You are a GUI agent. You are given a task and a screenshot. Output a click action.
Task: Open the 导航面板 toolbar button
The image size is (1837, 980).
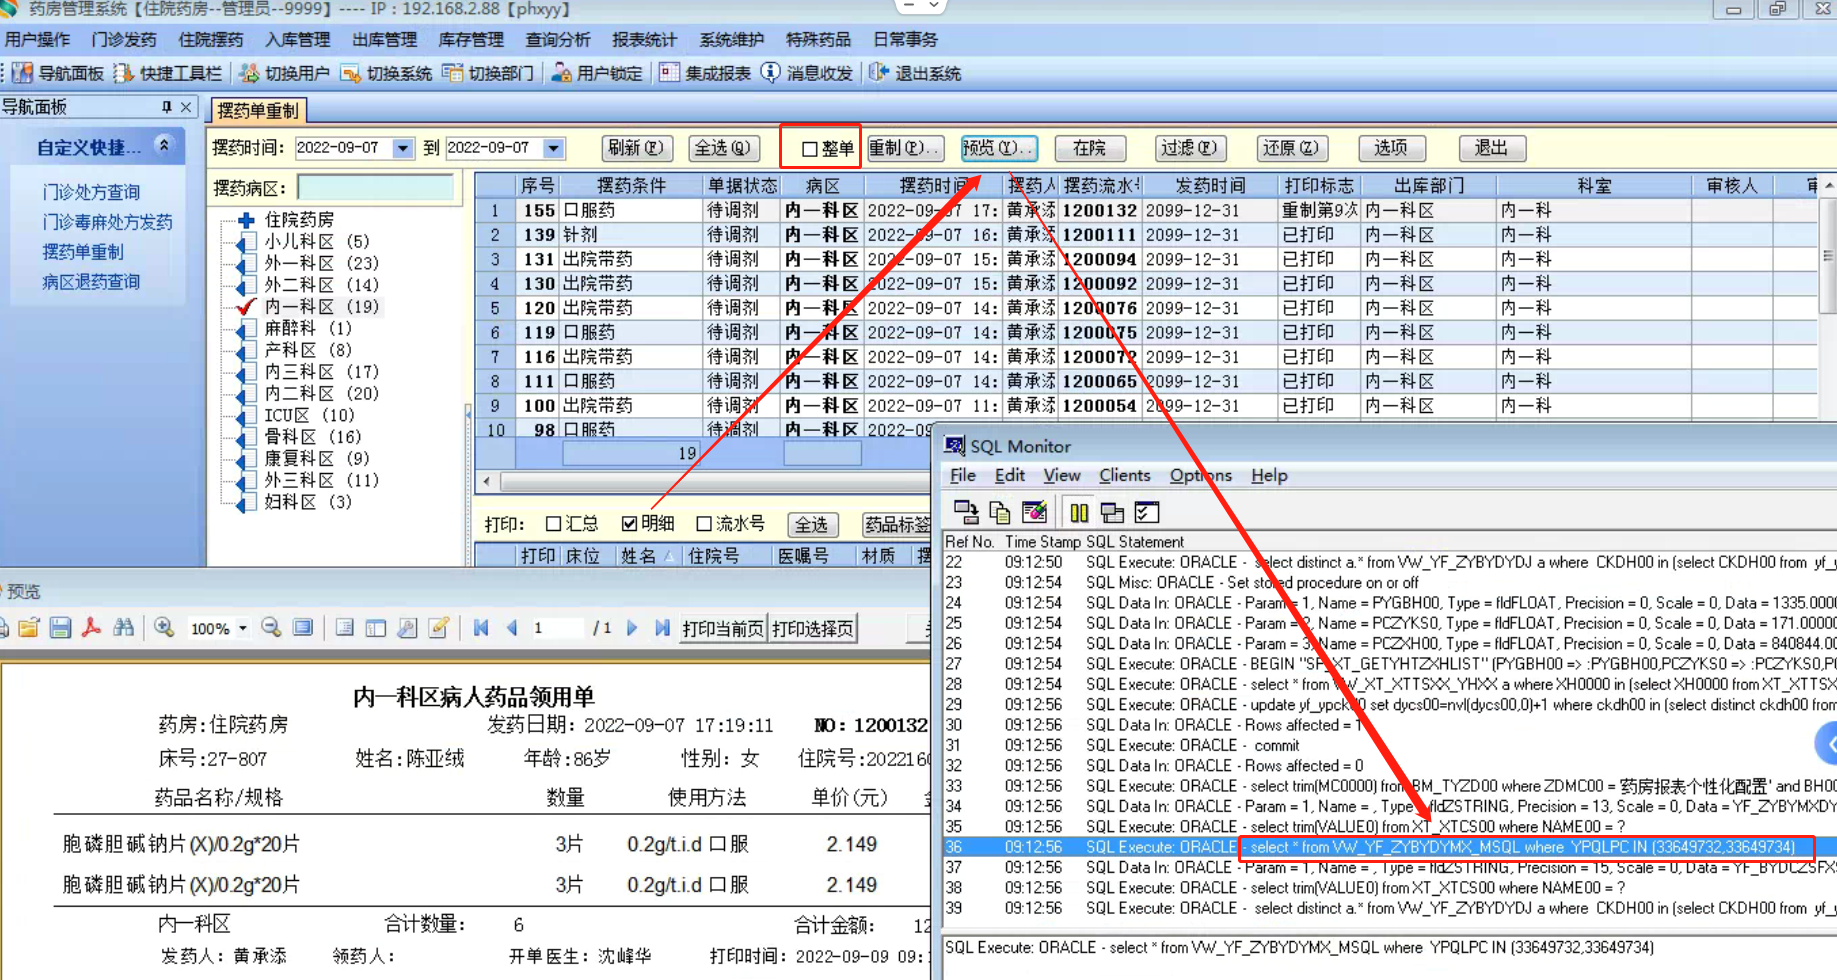58,73
